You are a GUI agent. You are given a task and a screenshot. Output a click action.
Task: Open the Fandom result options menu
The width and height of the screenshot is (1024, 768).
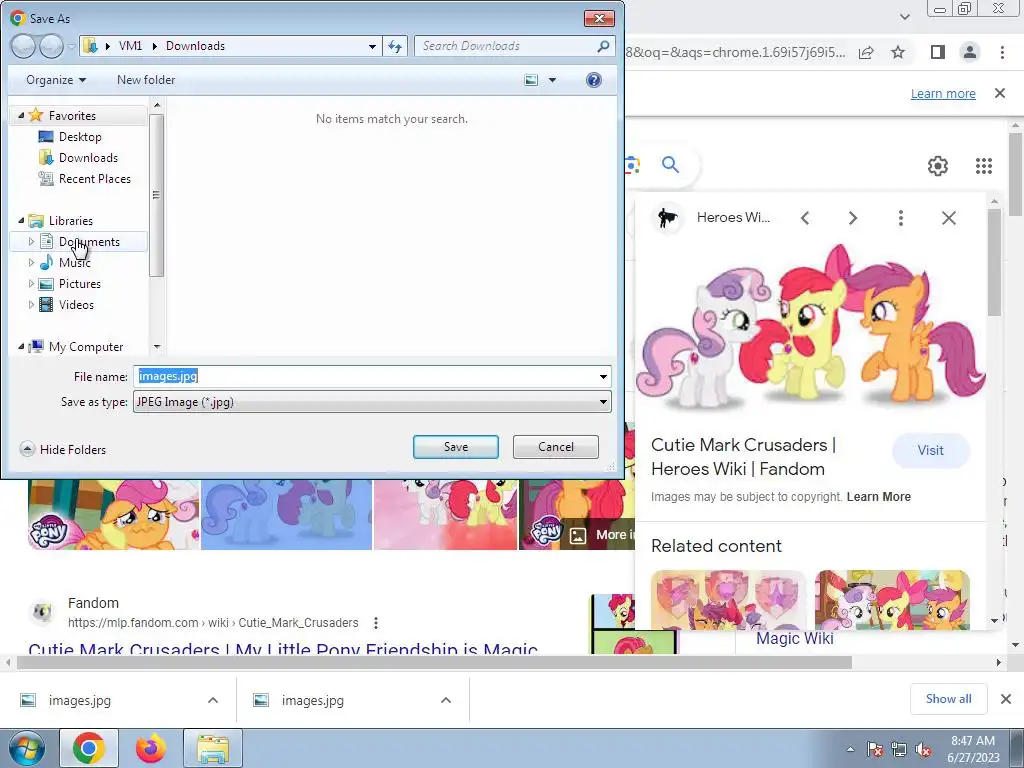click(x=376, y=623)
